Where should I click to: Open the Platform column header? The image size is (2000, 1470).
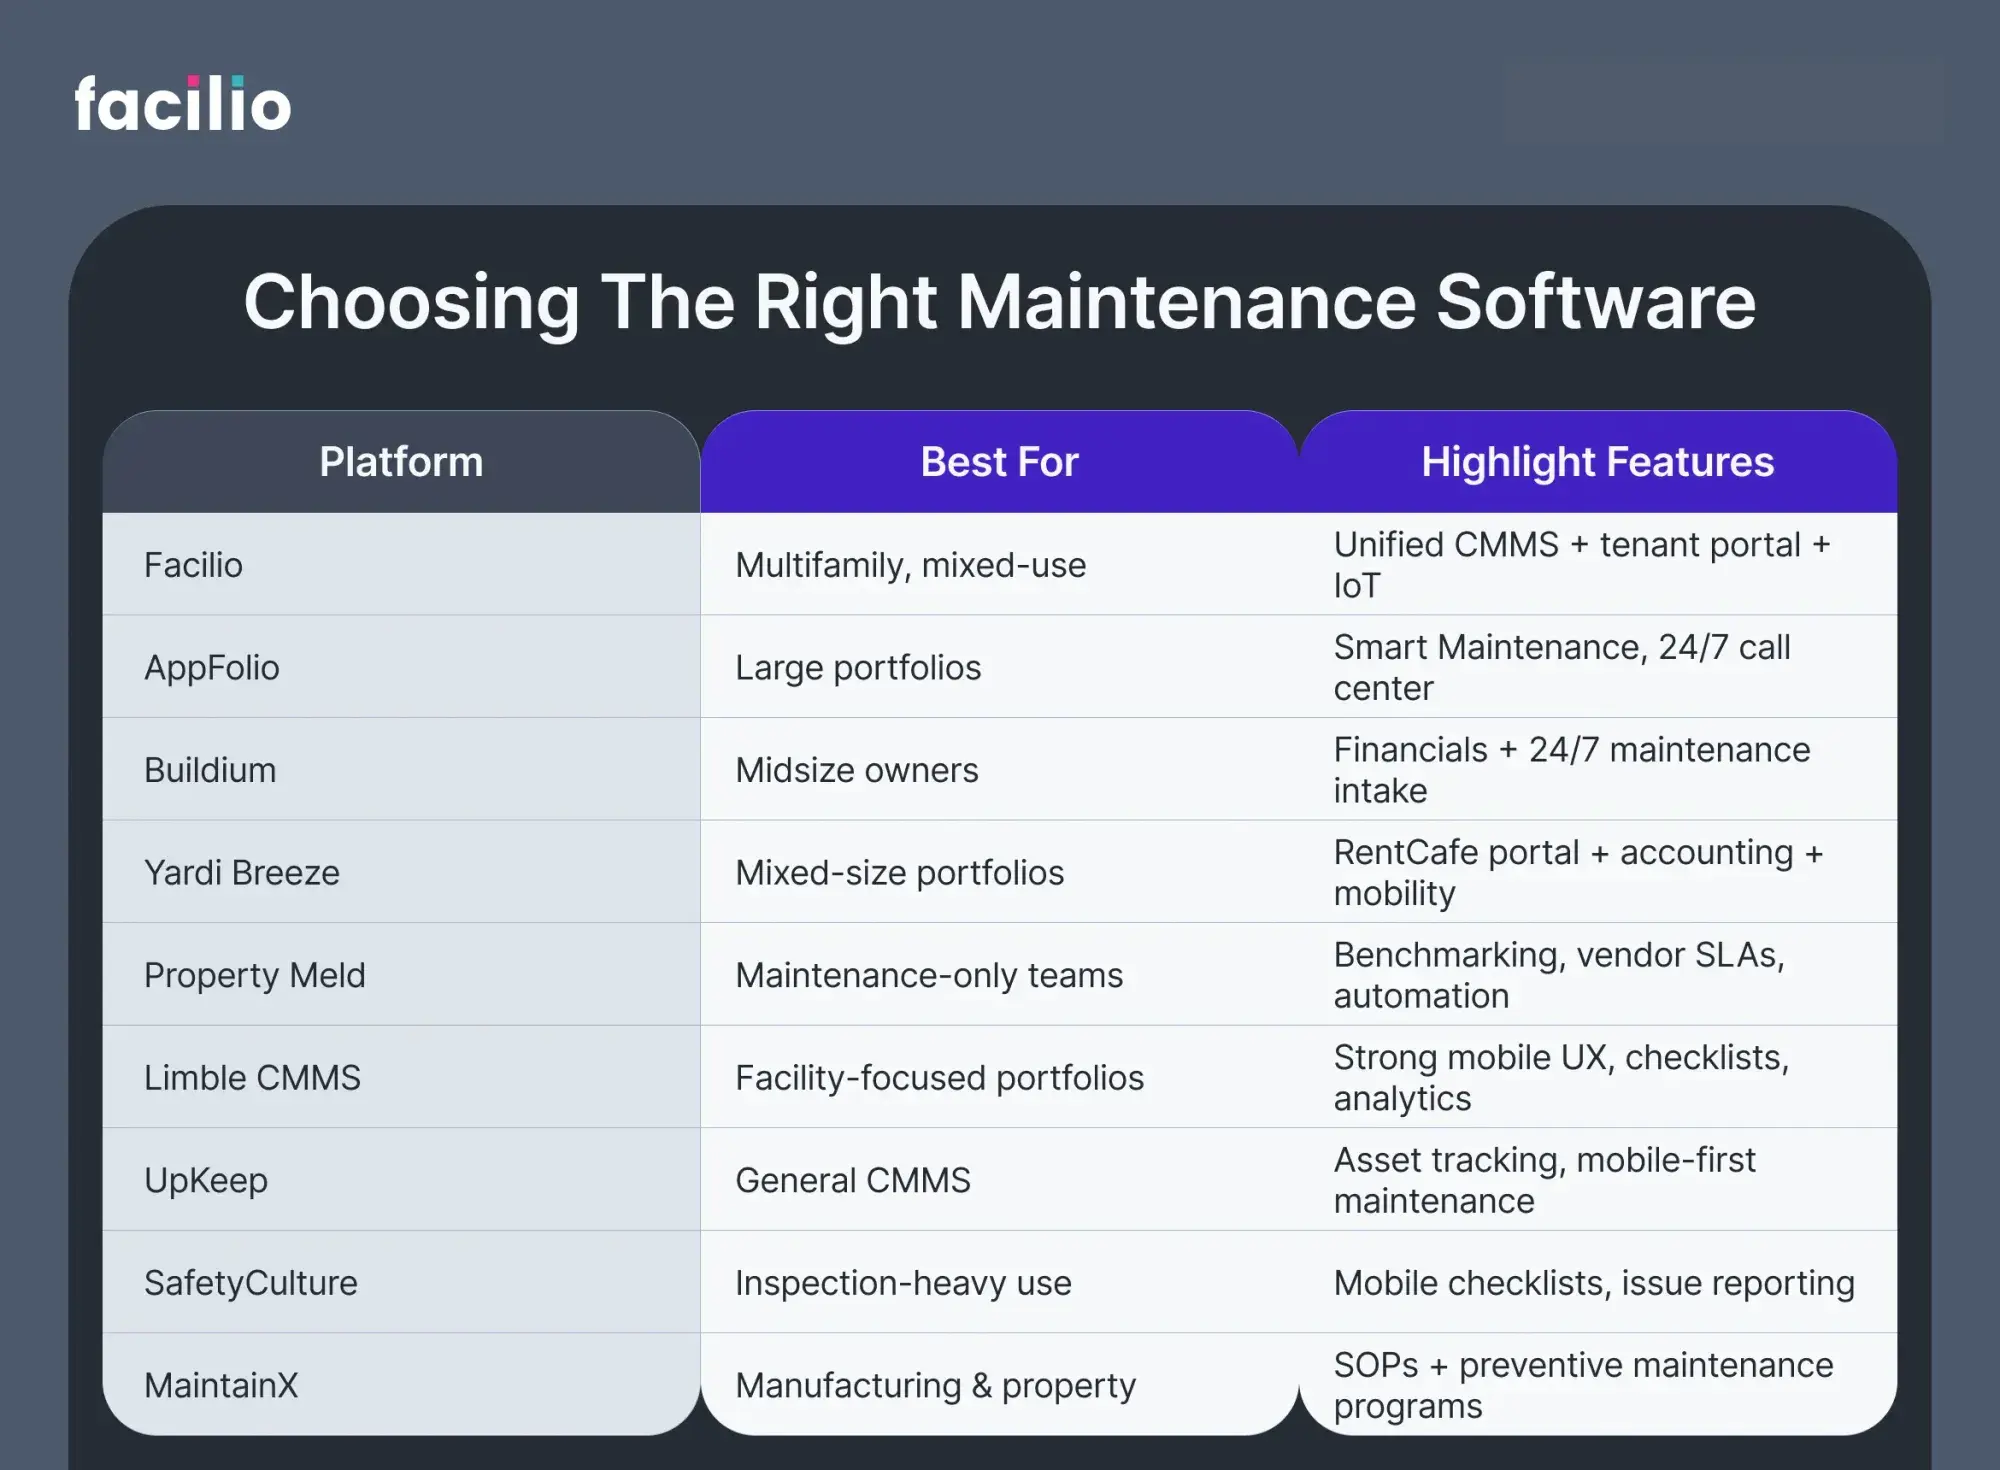pos(400,461)
